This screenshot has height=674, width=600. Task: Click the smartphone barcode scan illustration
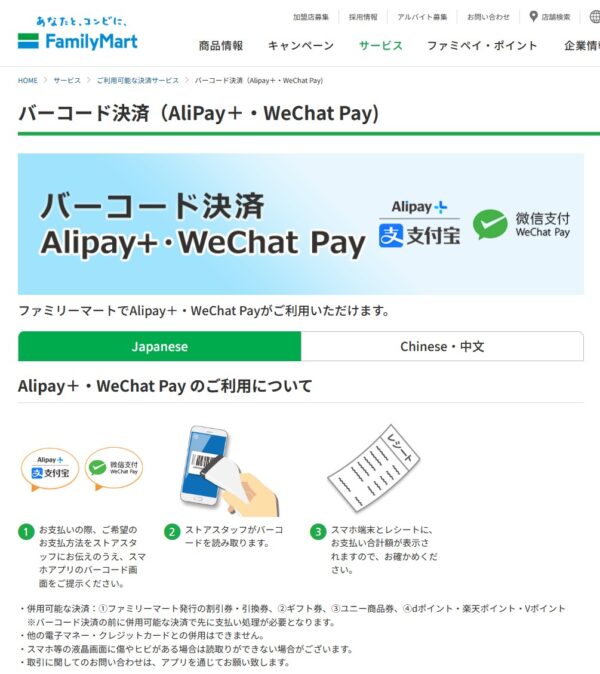(229, 471)
